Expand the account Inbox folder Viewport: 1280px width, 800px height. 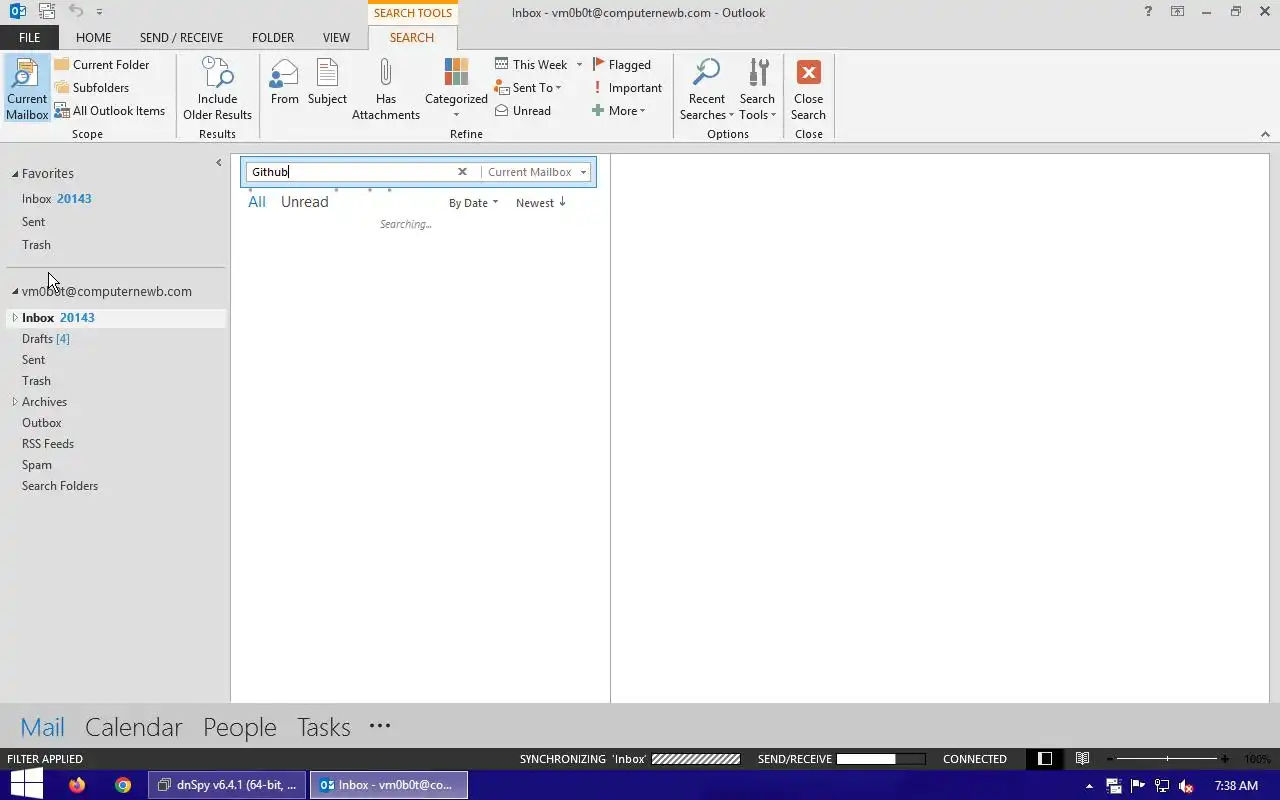tap(15, 318)
